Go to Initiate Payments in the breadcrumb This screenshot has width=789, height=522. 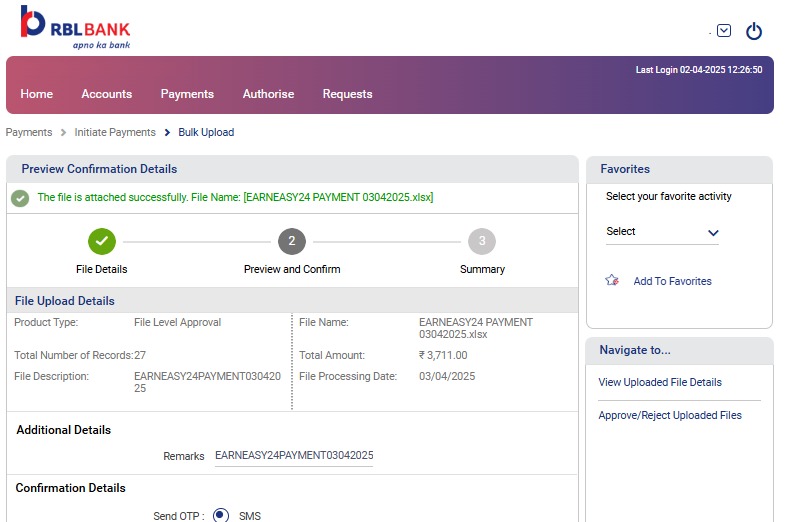115,132
